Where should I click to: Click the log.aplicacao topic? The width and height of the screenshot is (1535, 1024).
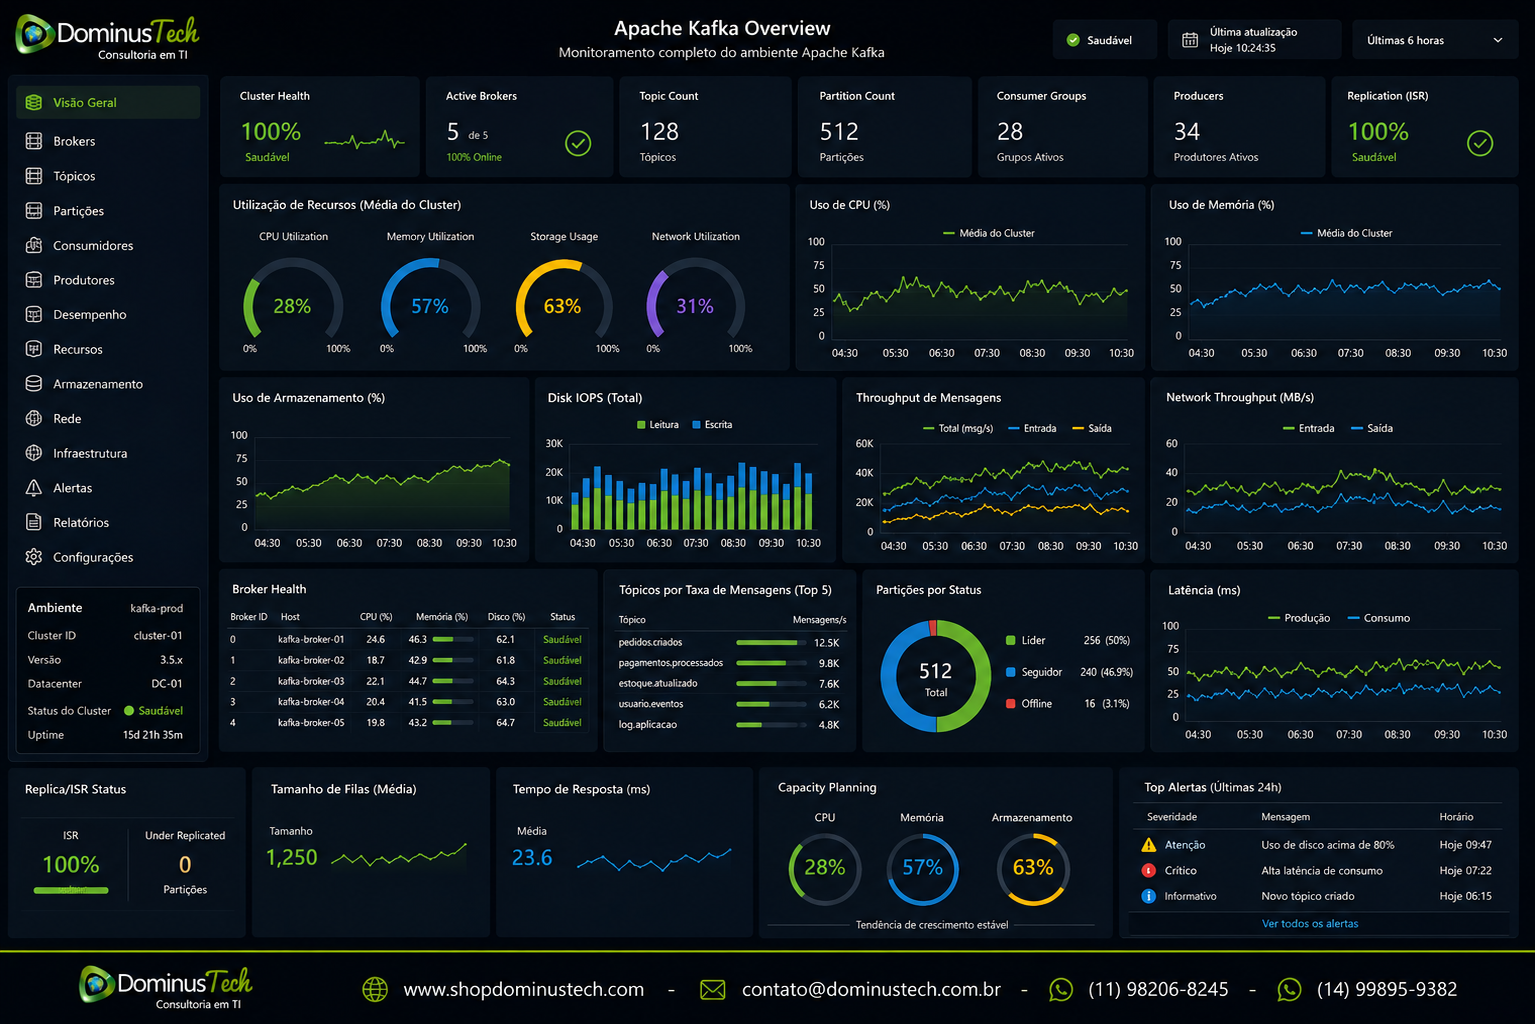[648, 724]
